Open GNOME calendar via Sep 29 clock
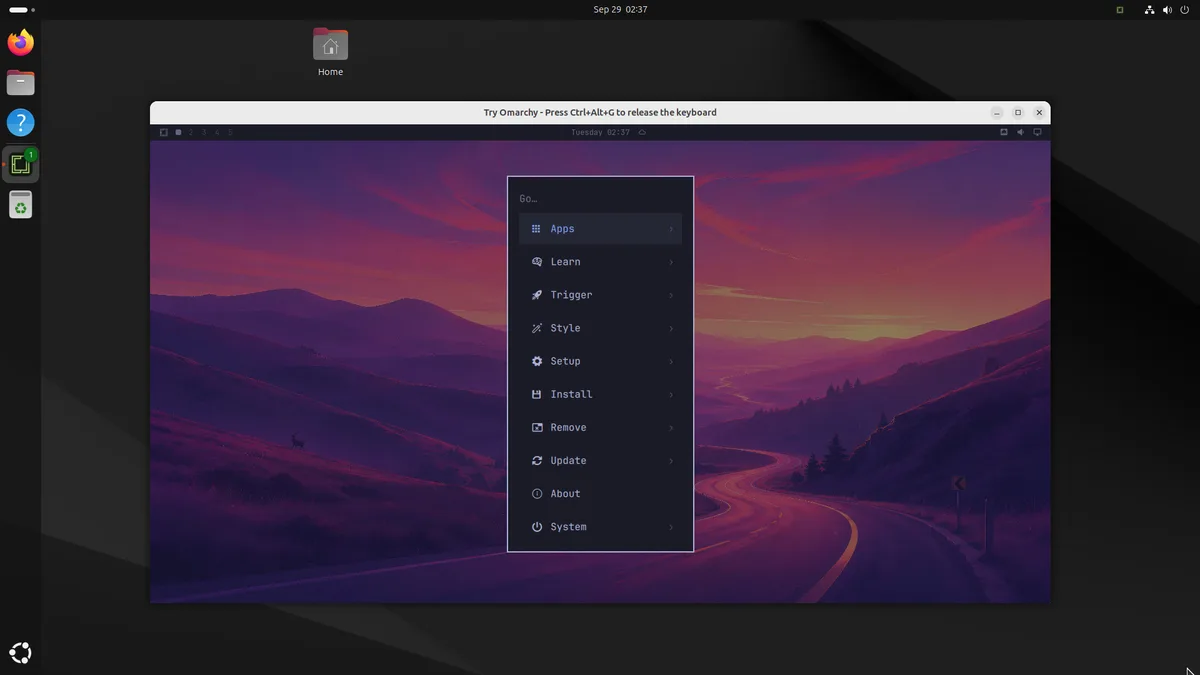 pos(620,9)
